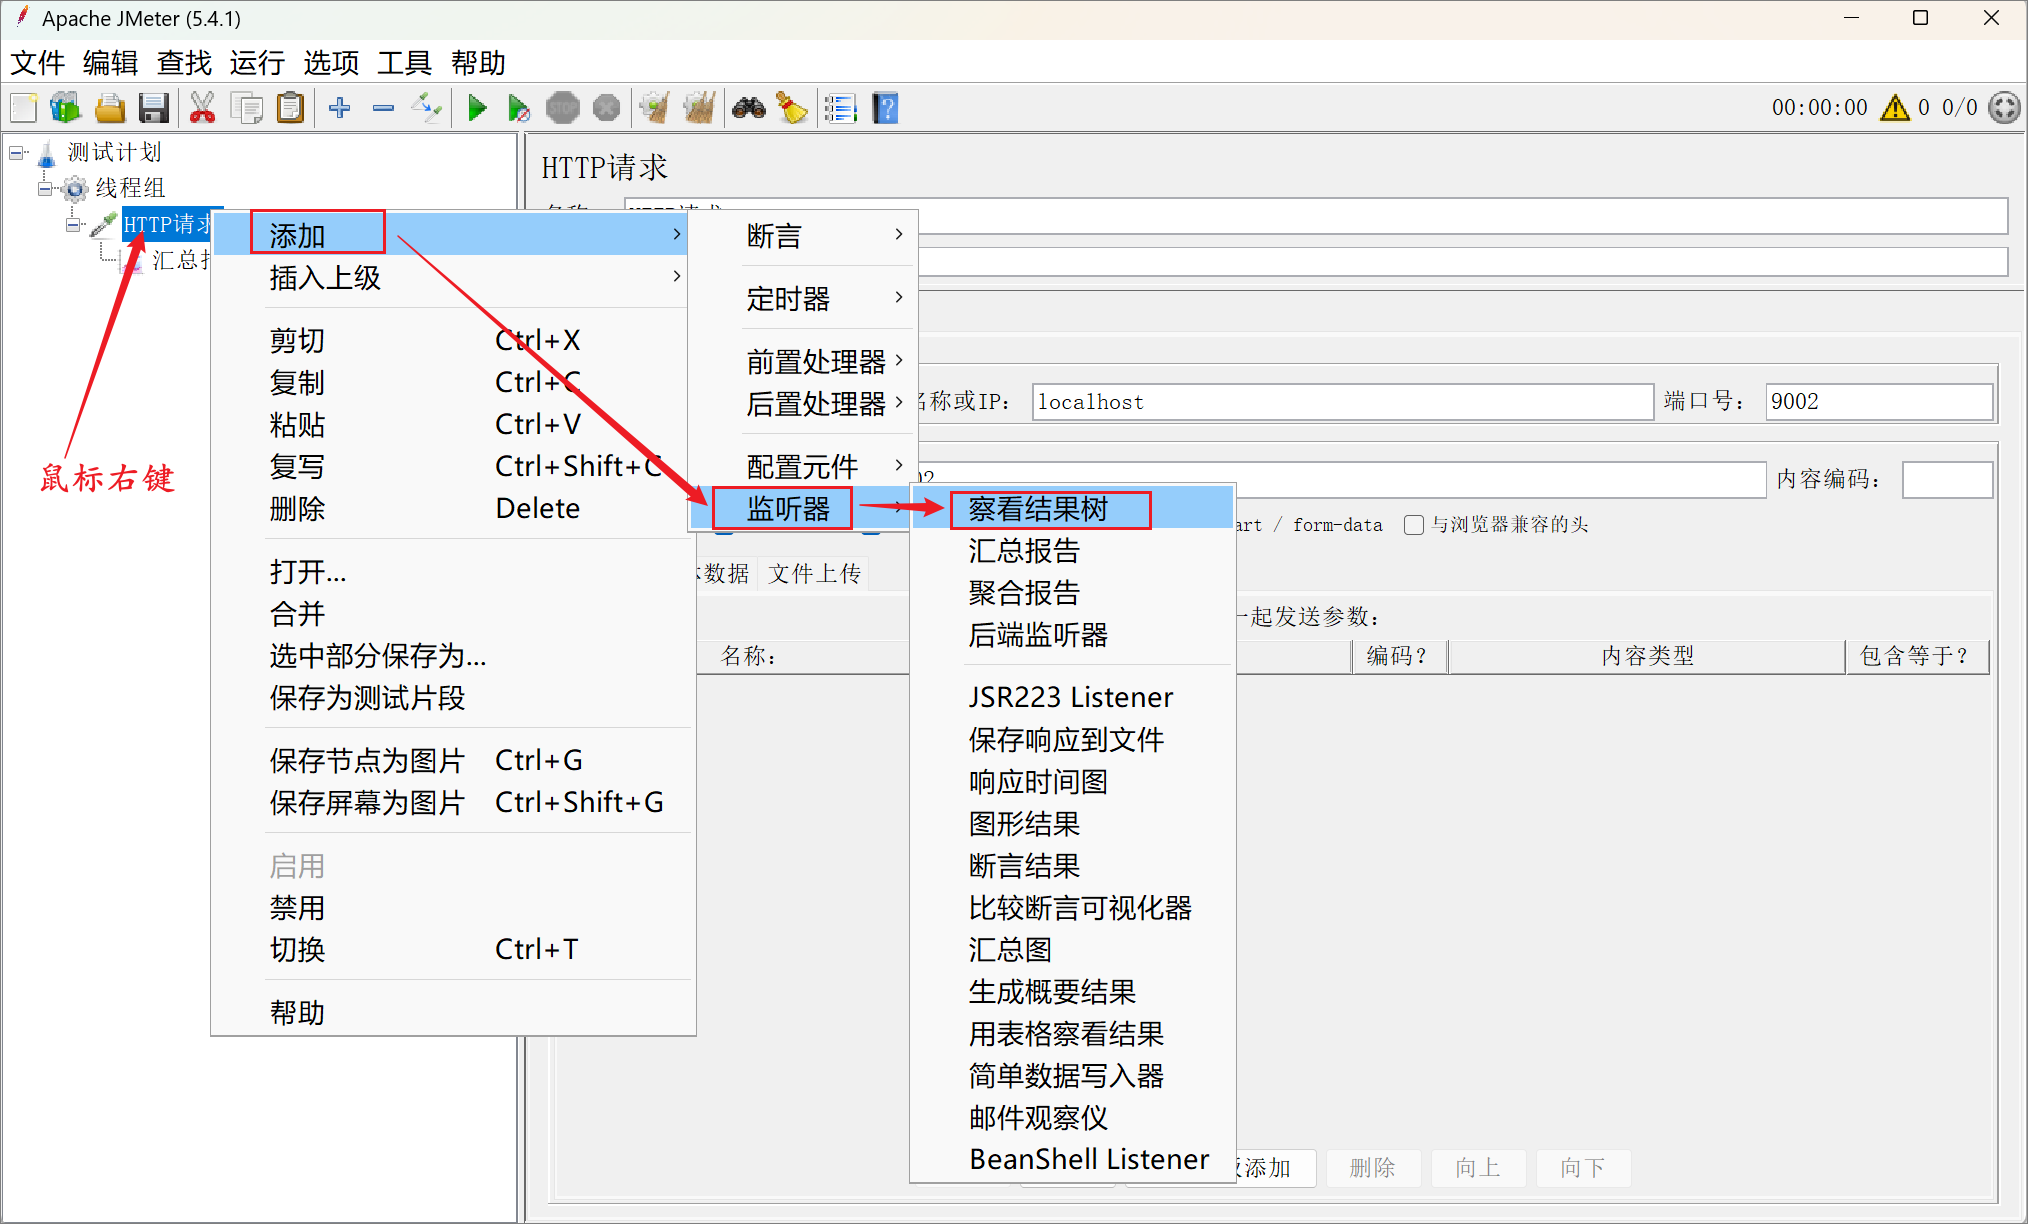Select 响应时间图 listener
Viewport: 2028px width, 1224px height.
point(1072,782)
